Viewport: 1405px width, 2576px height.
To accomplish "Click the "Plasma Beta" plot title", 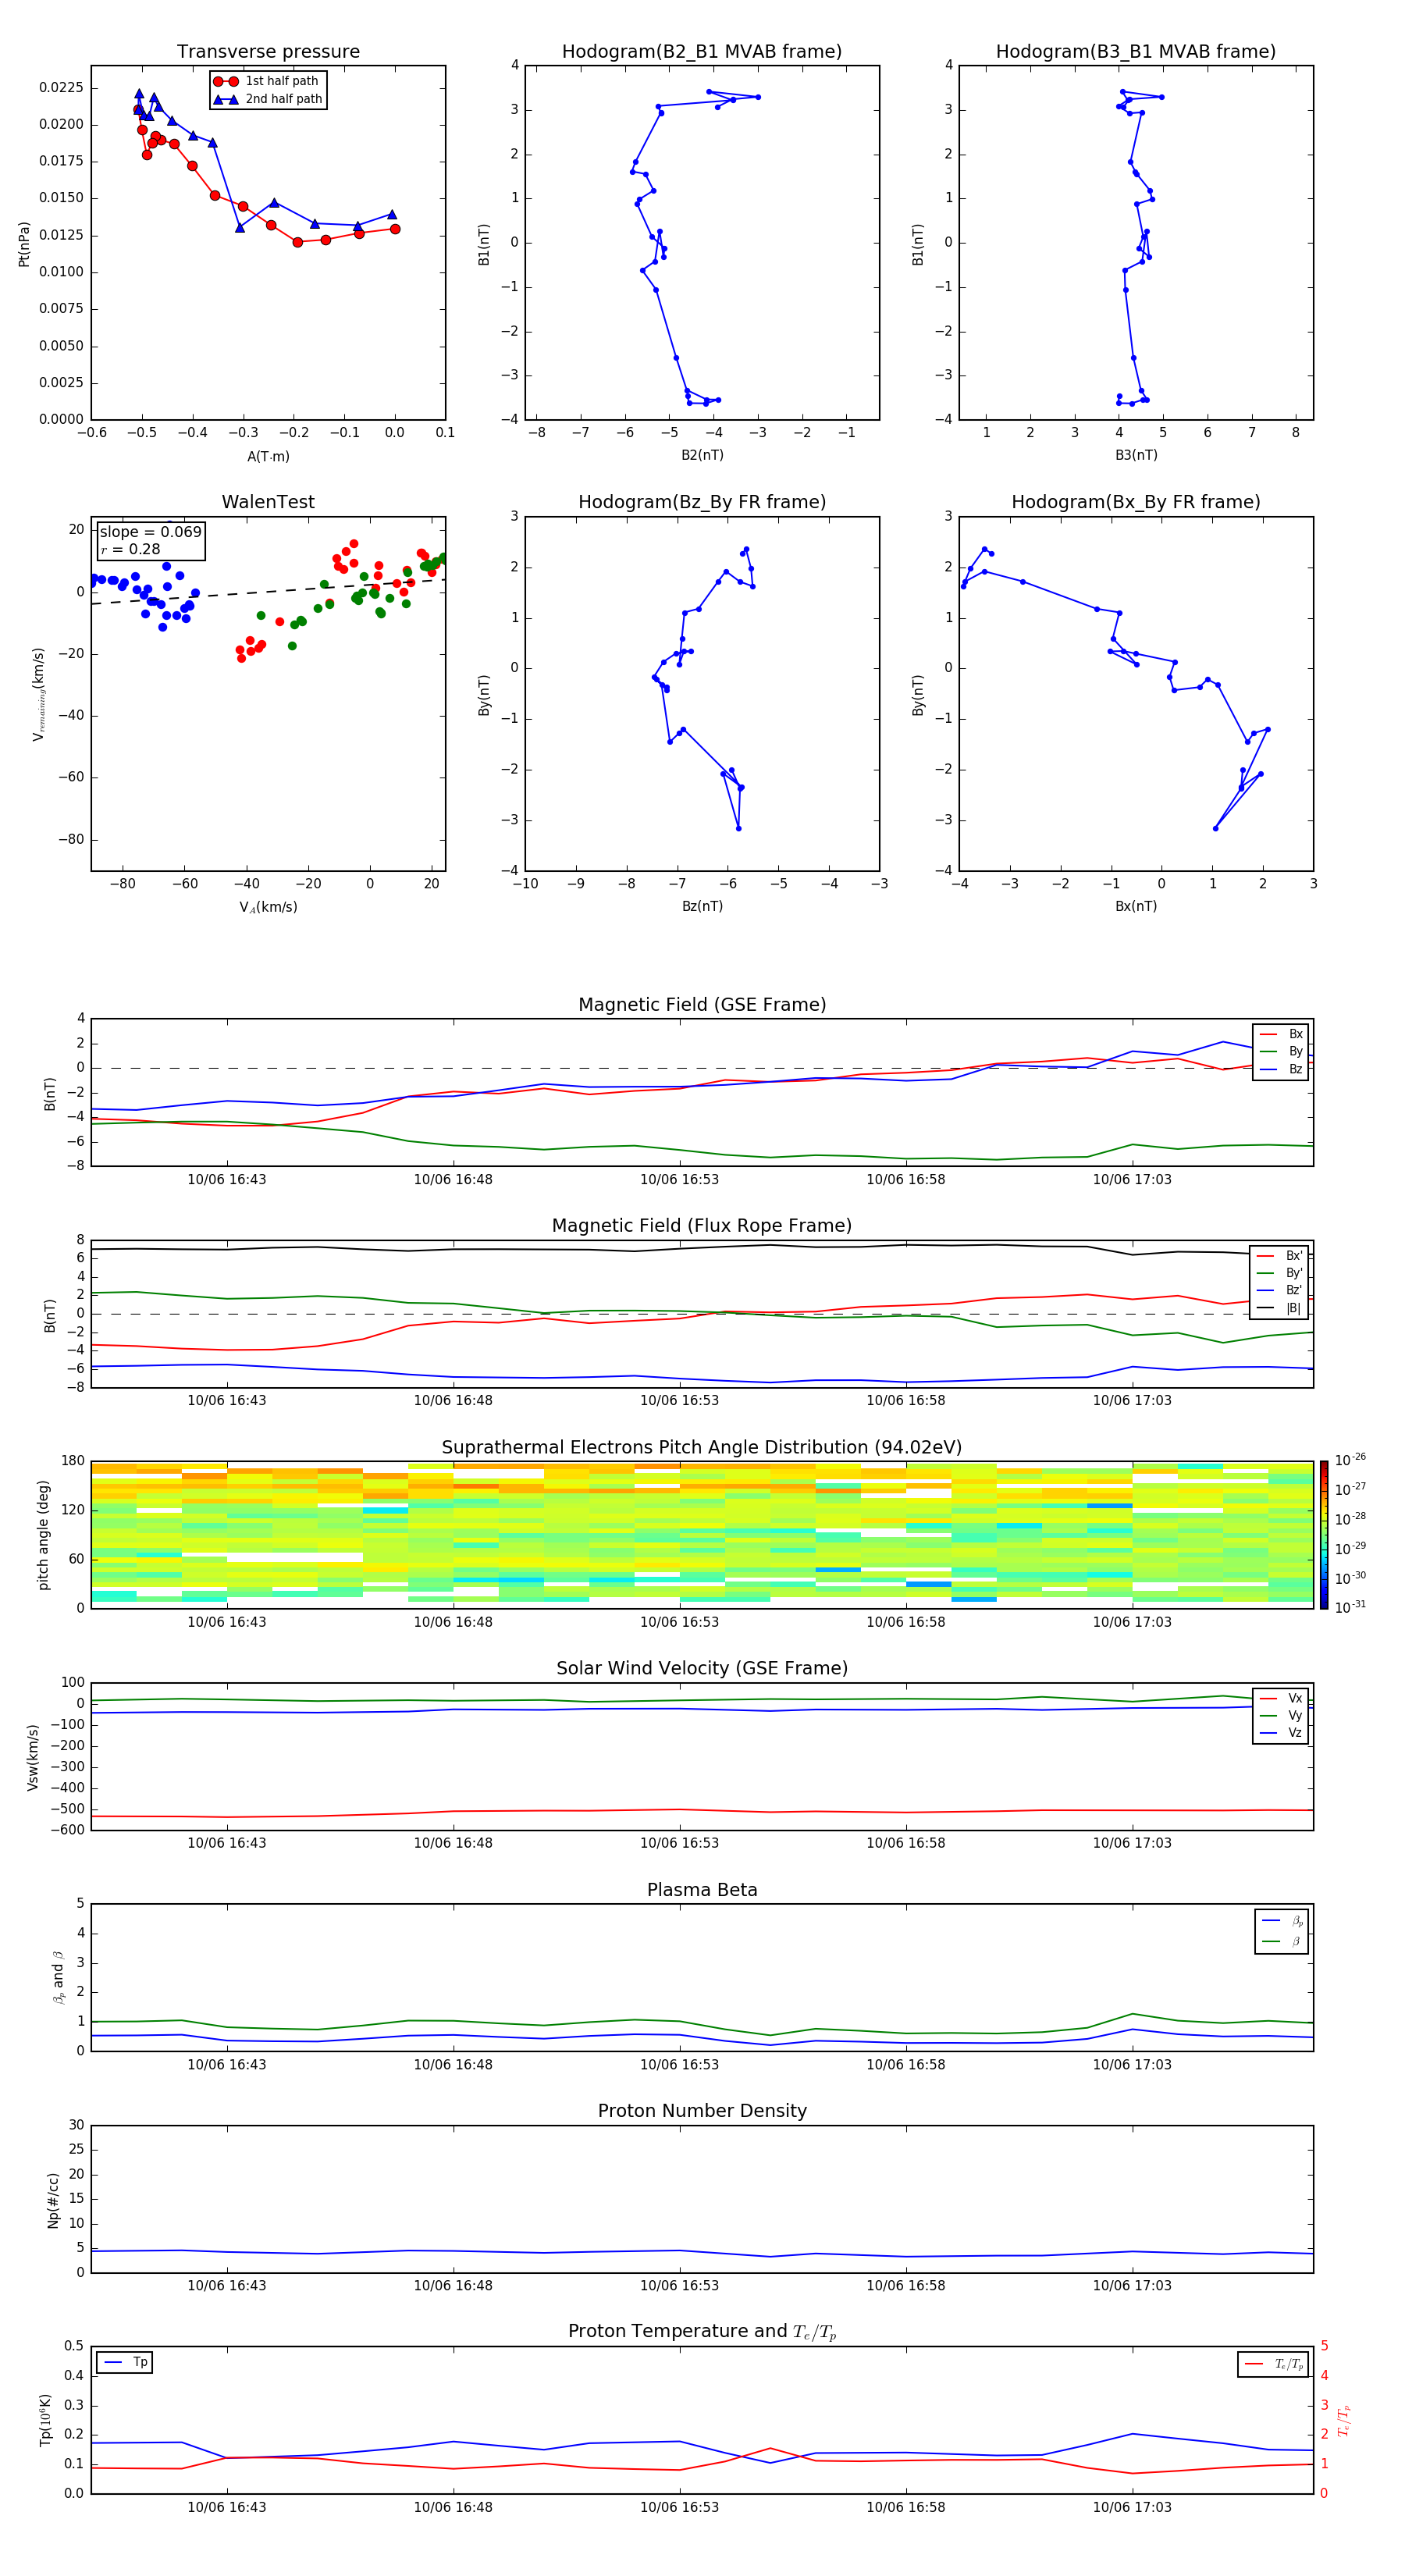I will coord(702,1890).
